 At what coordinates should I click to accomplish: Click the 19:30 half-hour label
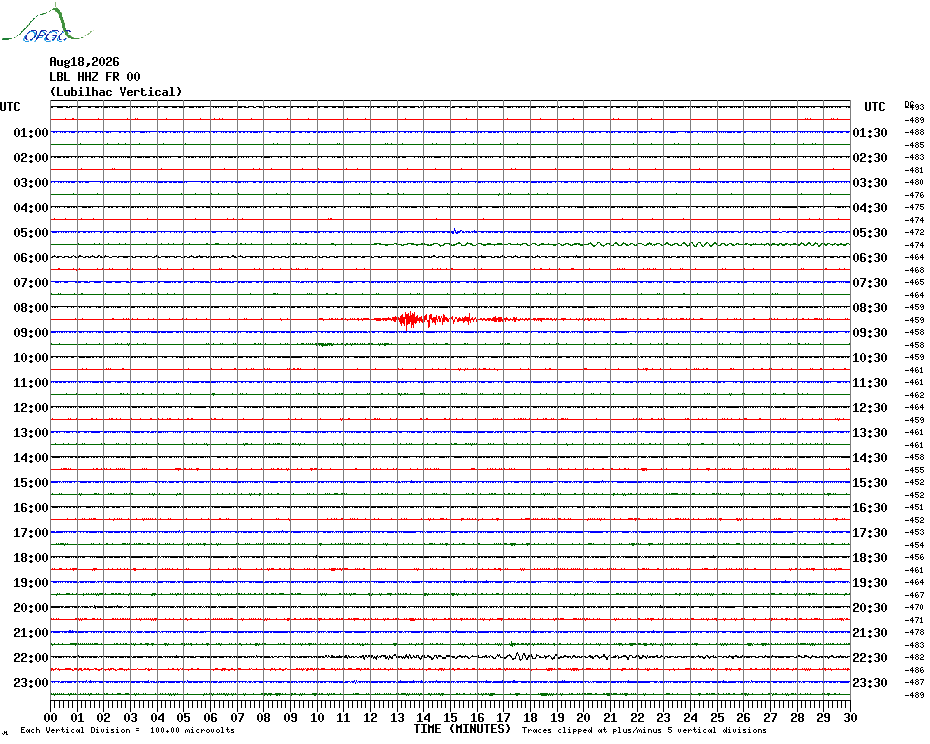click(x=870, y=583)
